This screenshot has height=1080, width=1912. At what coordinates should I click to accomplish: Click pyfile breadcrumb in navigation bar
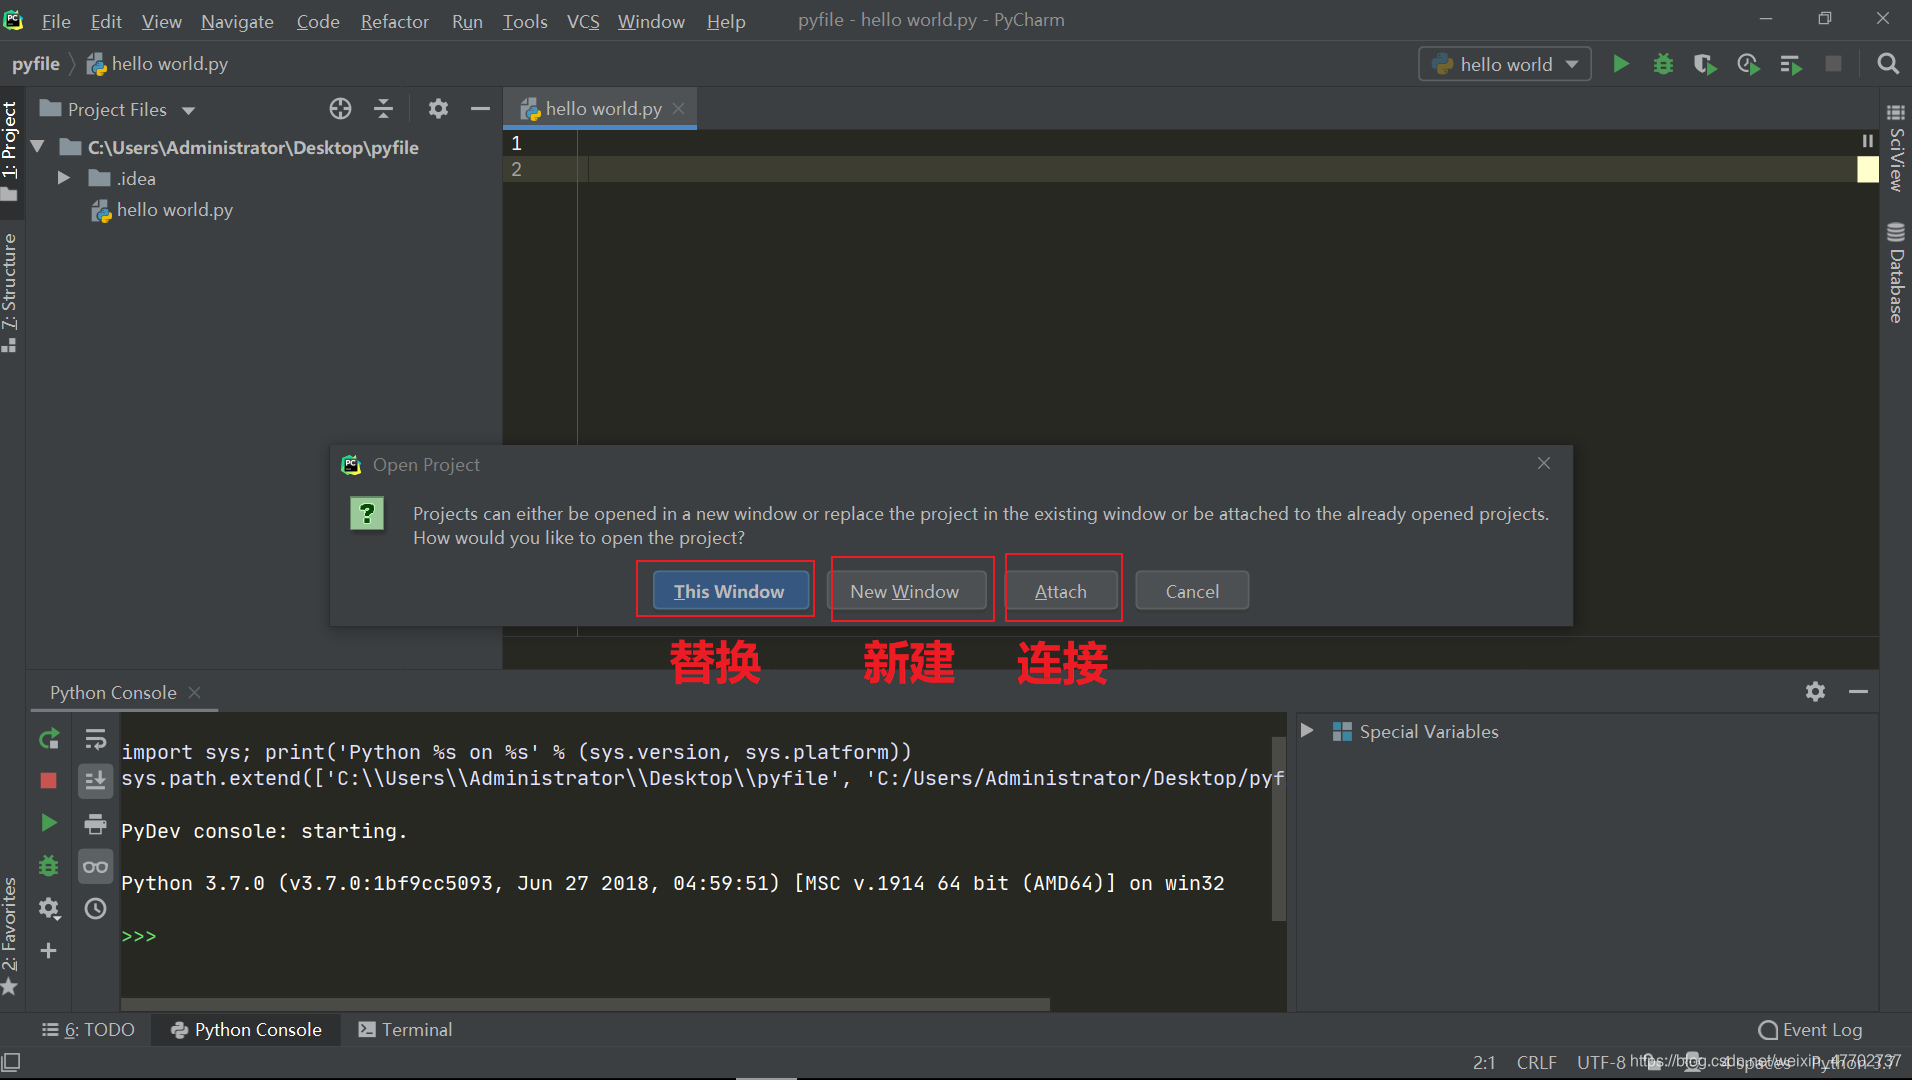(36, 64)
